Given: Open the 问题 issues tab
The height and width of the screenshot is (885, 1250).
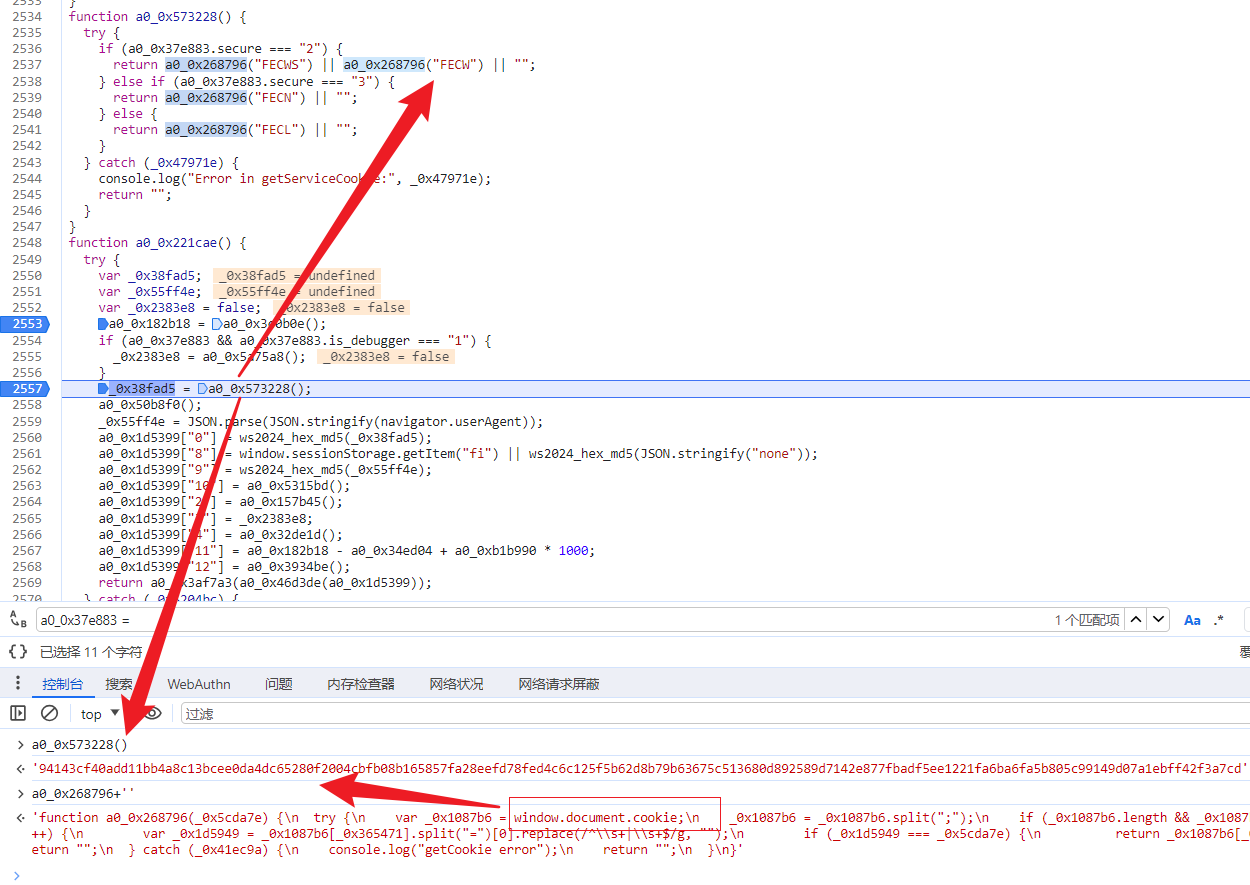Looking at the screenshot, I should click(279, 684).
